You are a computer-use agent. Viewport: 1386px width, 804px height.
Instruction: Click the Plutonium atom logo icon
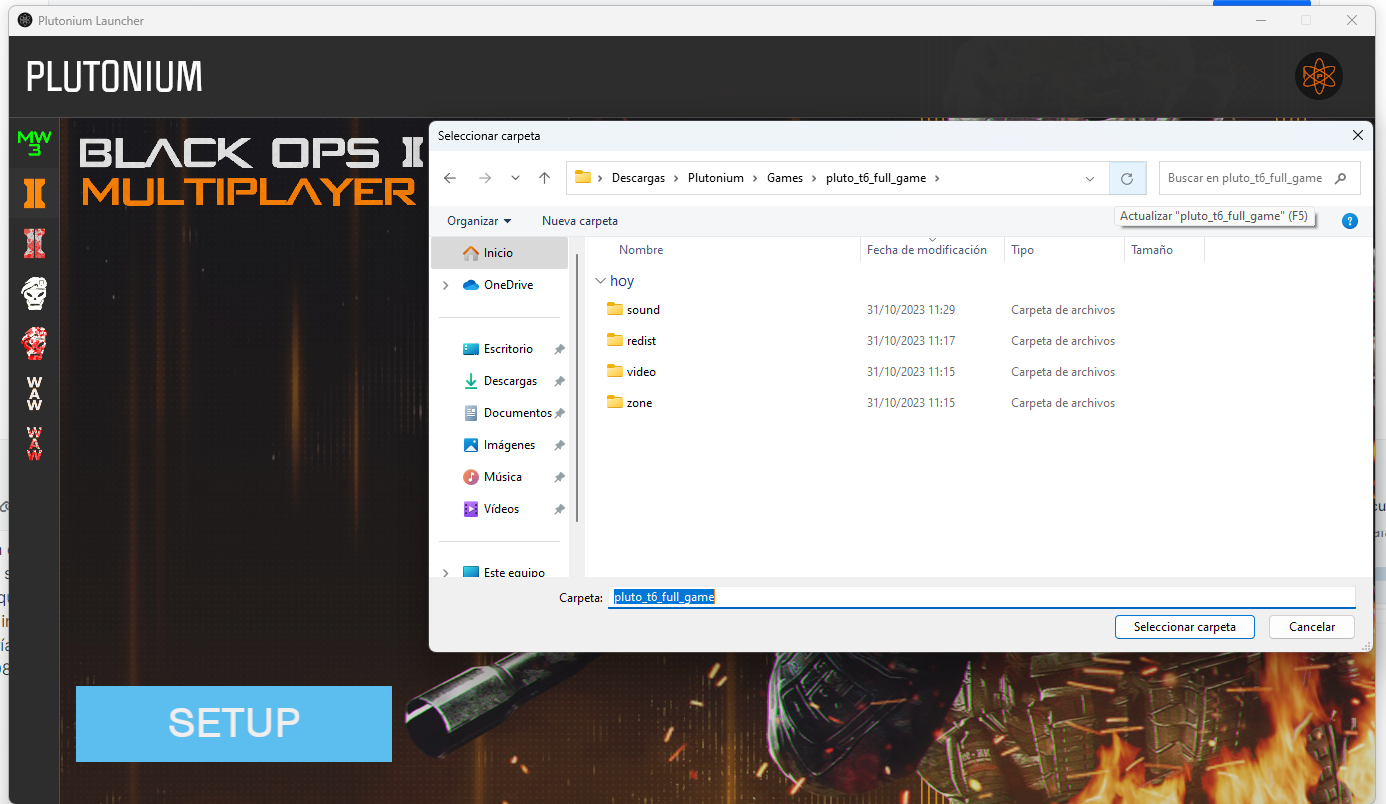point(1318,76)
